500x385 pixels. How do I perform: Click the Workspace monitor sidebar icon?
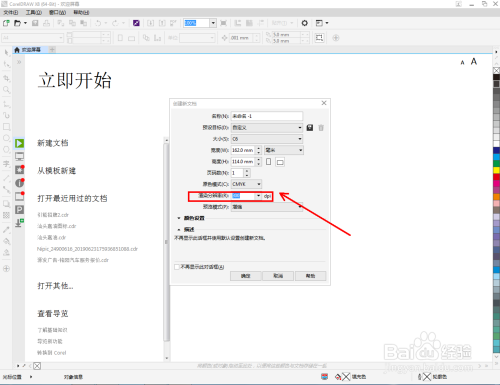click(x=20, y=156)
